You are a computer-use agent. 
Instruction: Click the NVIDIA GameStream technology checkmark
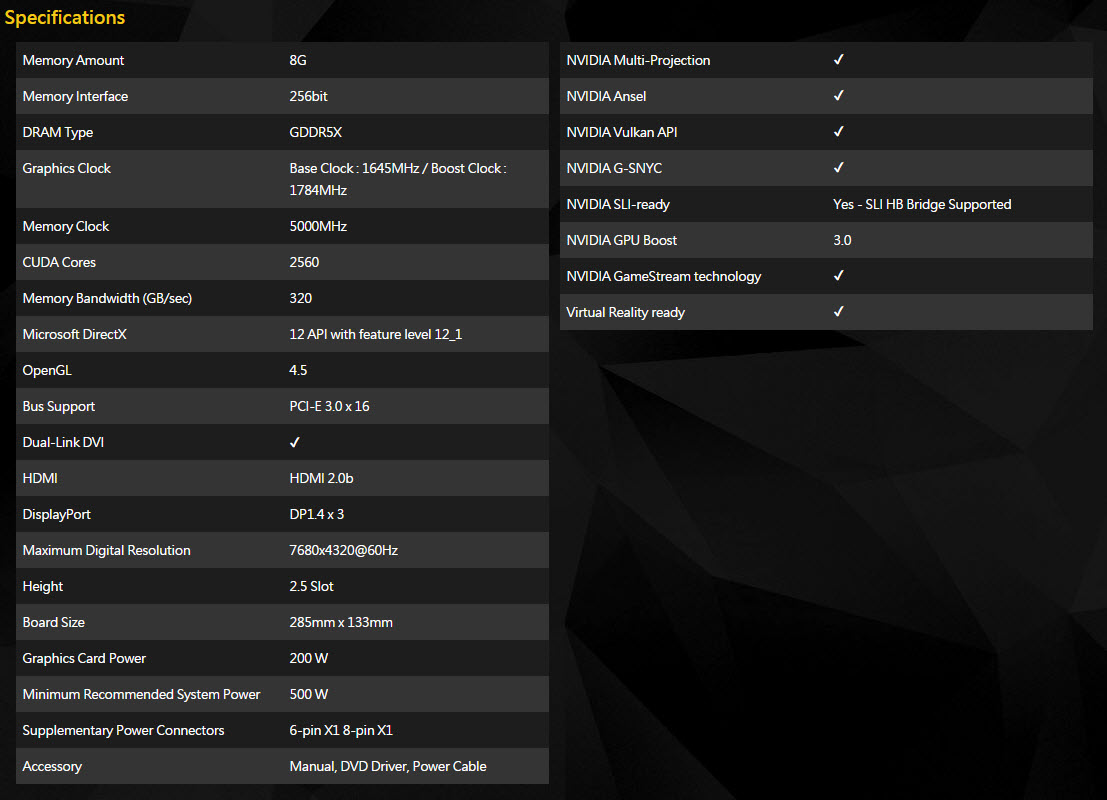pyautogui.click(x=839, y=276)
